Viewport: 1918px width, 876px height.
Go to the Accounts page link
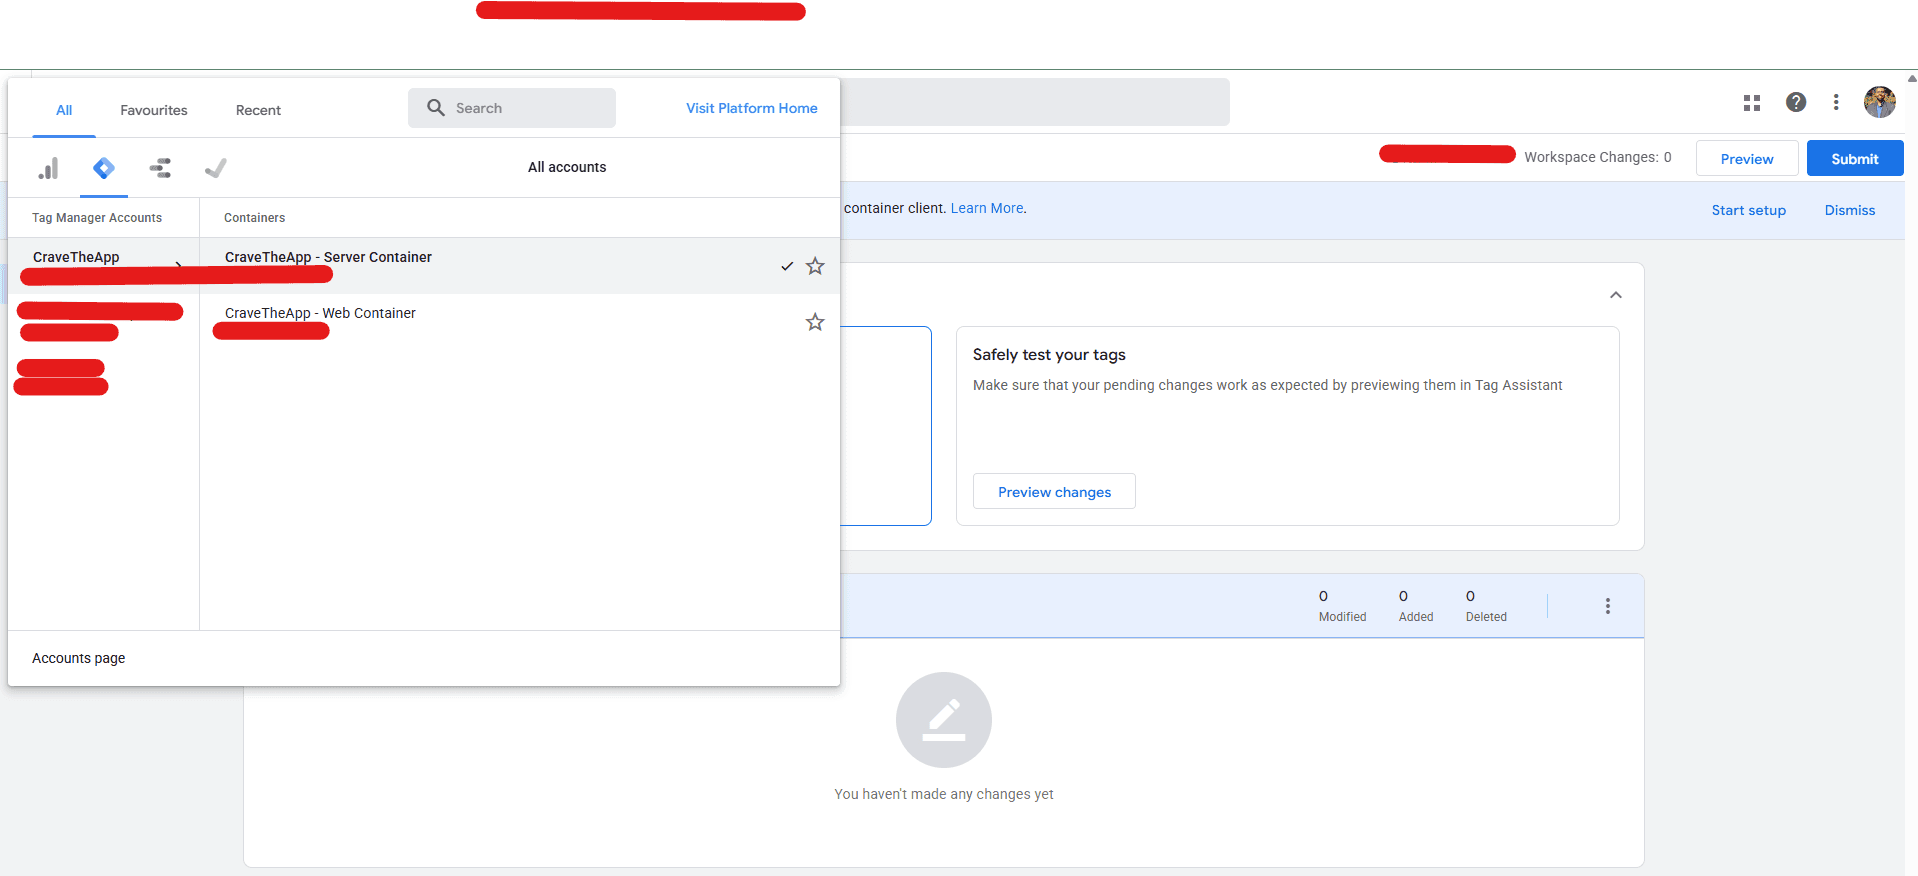(79, 658)
